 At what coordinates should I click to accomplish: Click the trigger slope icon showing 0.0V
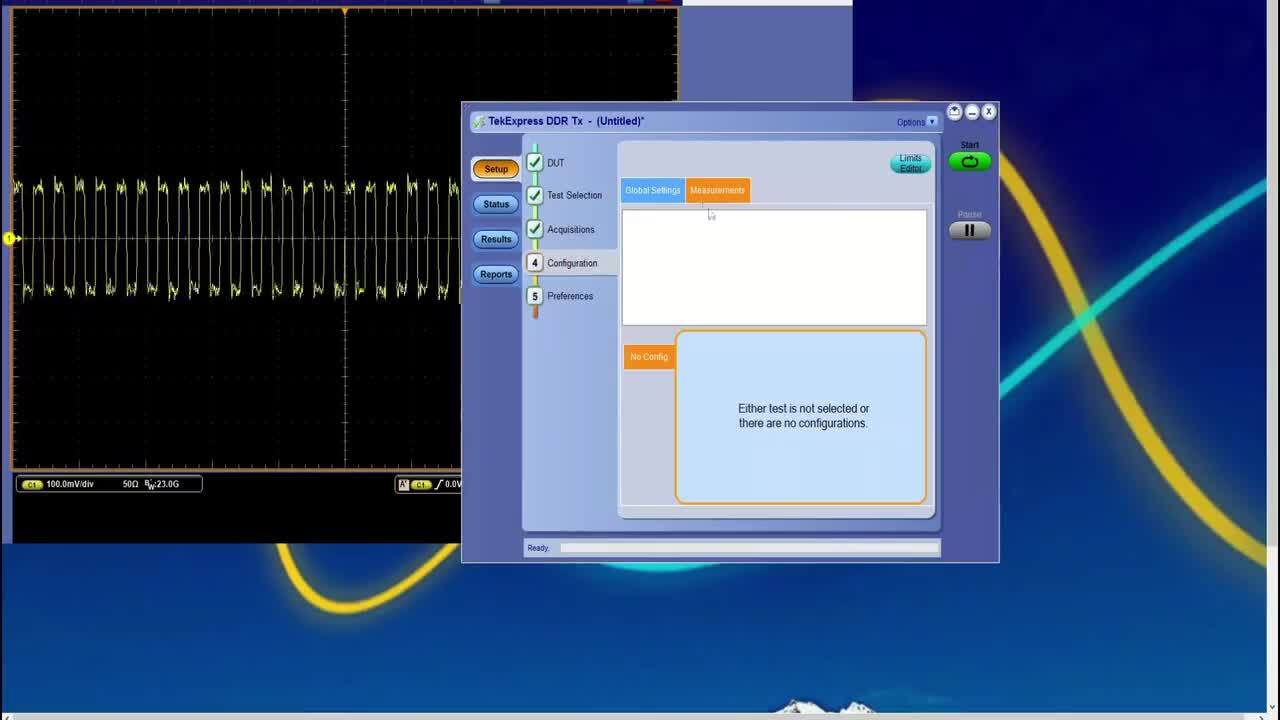[x=448, y=484]
